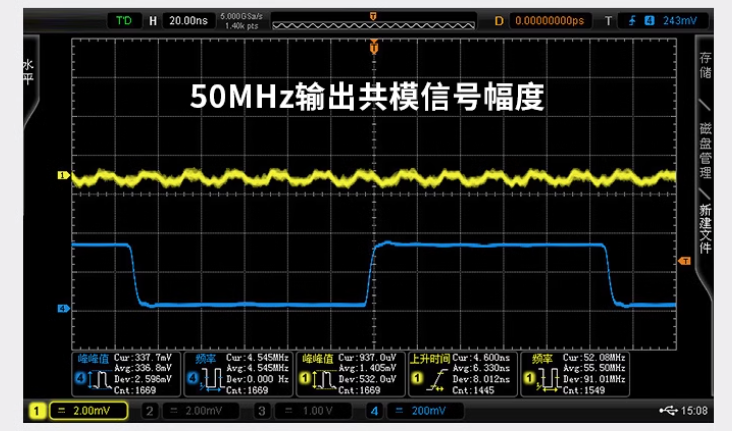Click the yellow channel 1 ground marker
Viewport: 732px width, 431px height.
click(x=62, y=176)
